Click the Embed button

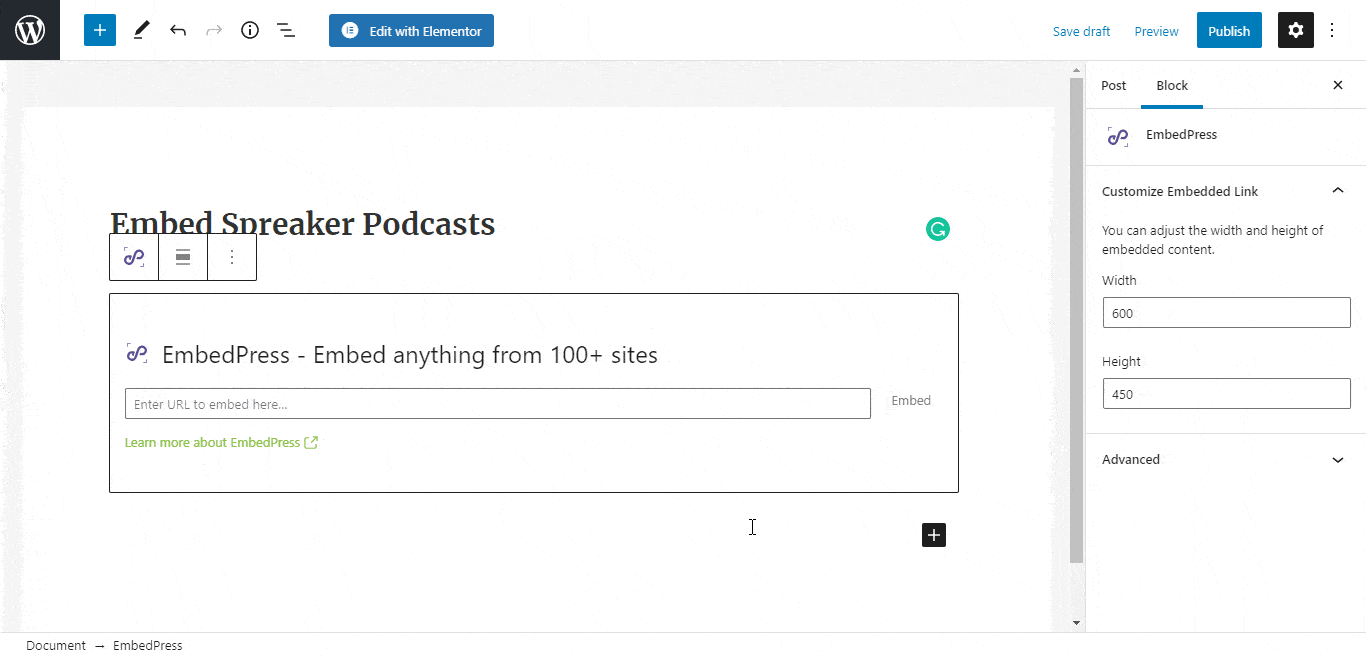911,401
